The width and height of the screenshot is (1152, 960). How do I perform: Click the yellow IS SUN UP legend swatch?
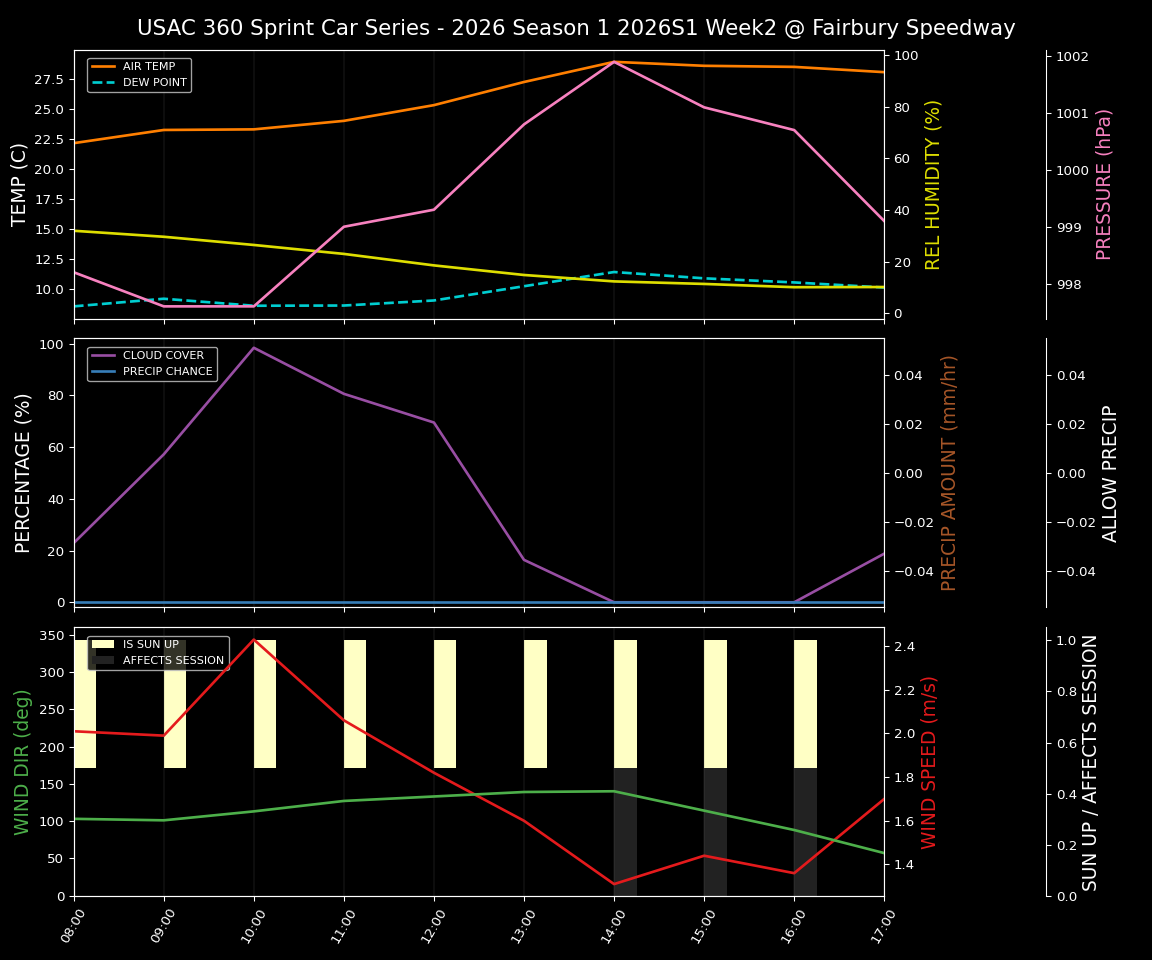[105, 644]
